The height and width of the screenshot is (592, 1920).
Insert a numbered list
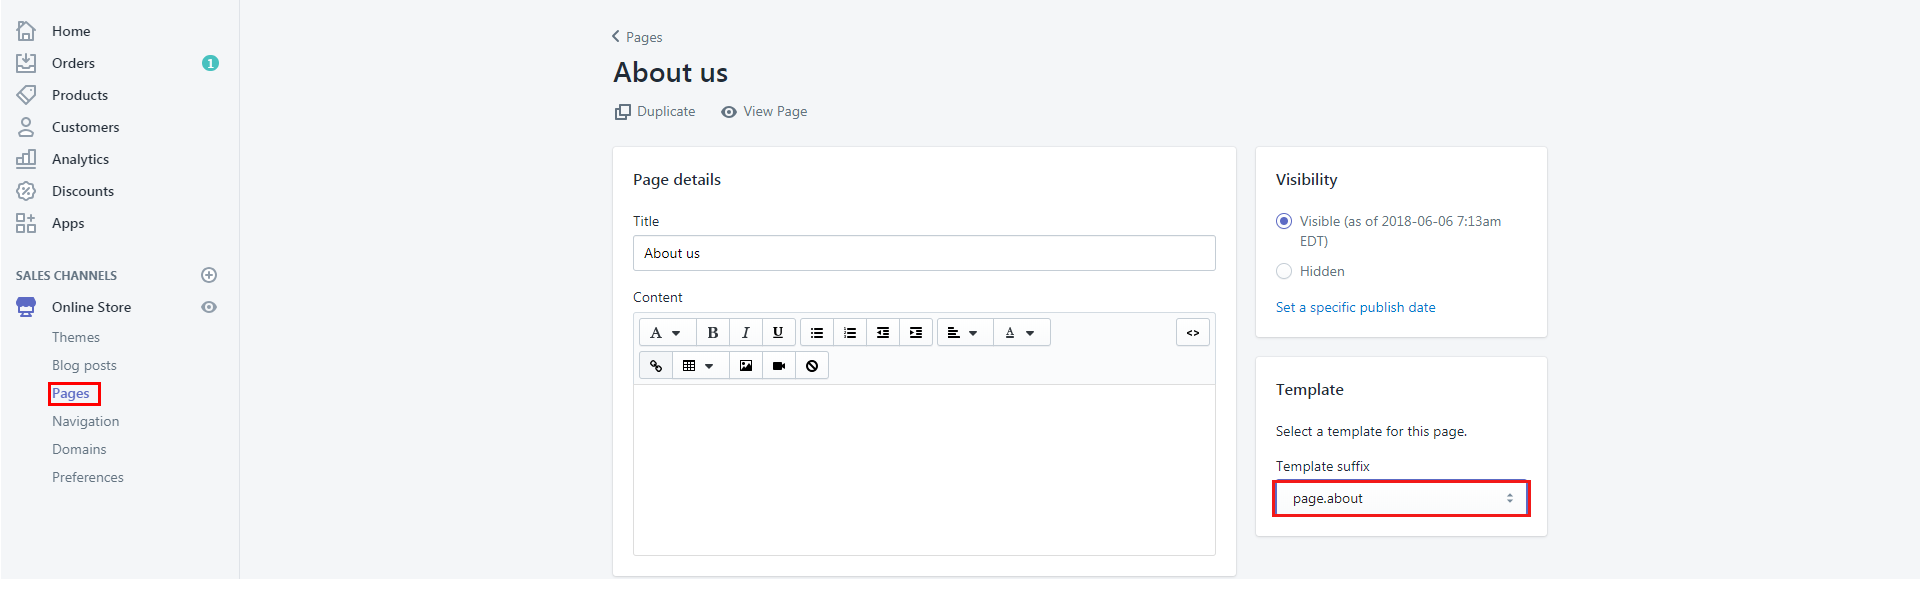pos(850,333)
